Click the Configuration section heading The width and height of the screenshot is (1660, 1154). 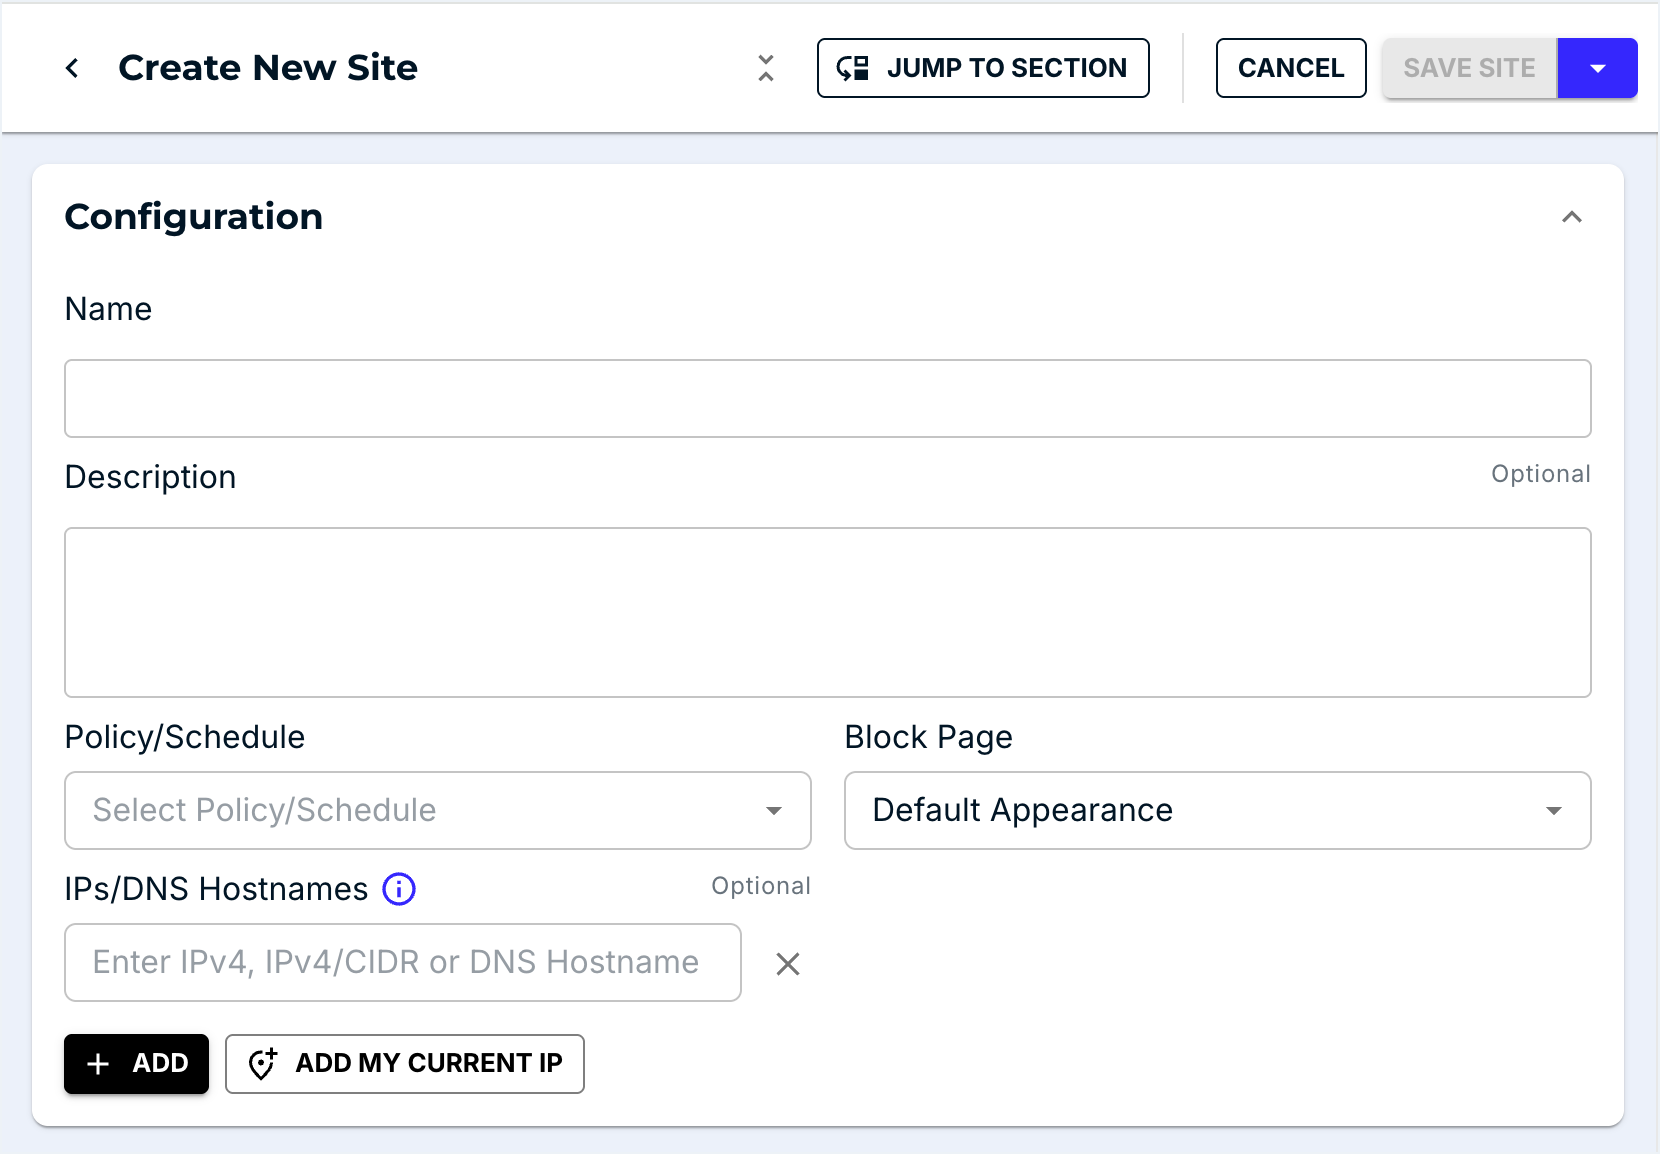pyautogui.click(x=193, y=216)
